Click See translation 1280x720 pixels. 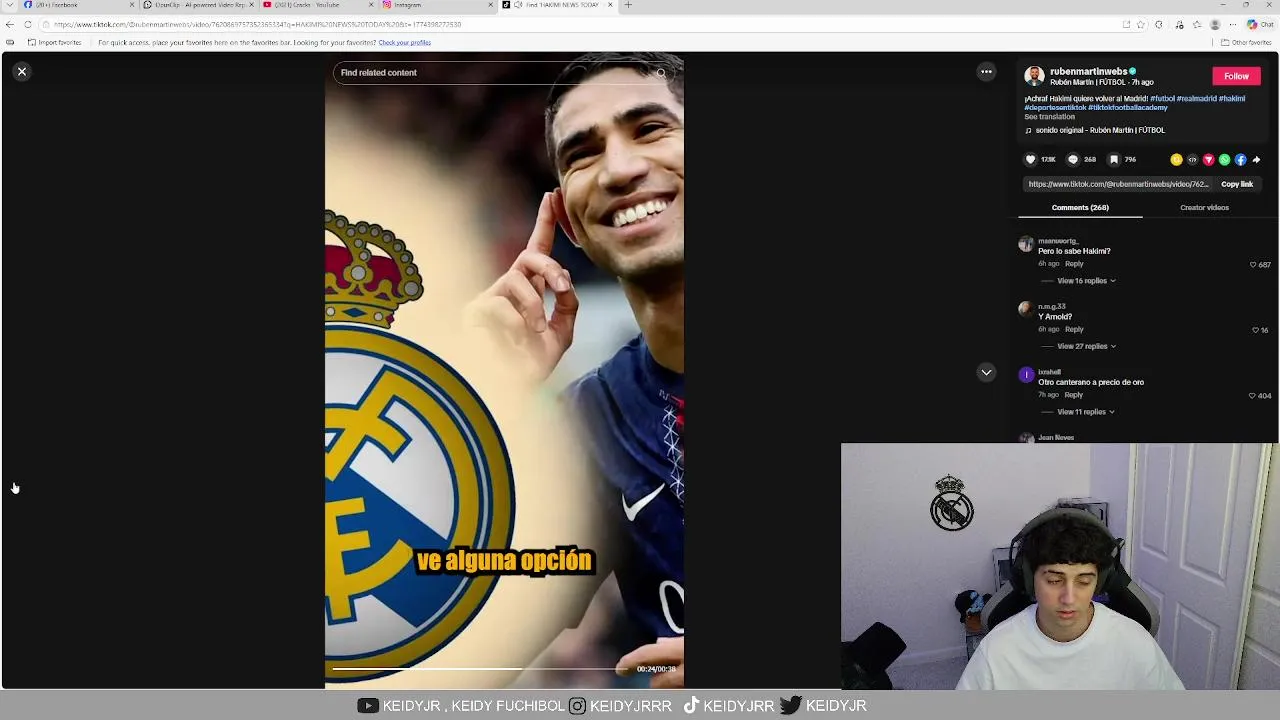tap(1049, 117)
